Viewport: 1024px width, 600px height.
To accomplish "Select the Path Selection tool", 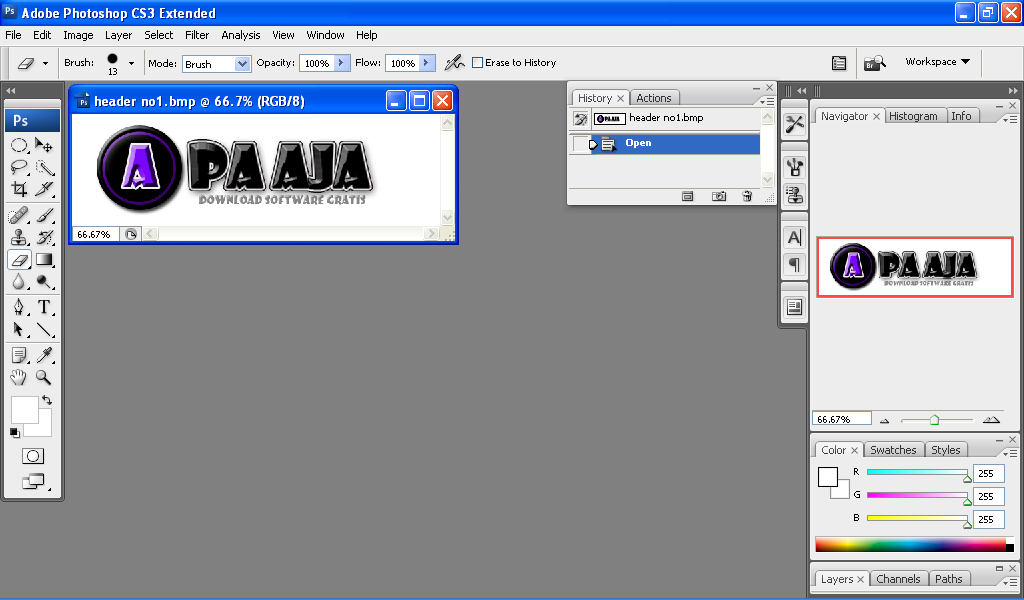I will click(x=19, y=330).
